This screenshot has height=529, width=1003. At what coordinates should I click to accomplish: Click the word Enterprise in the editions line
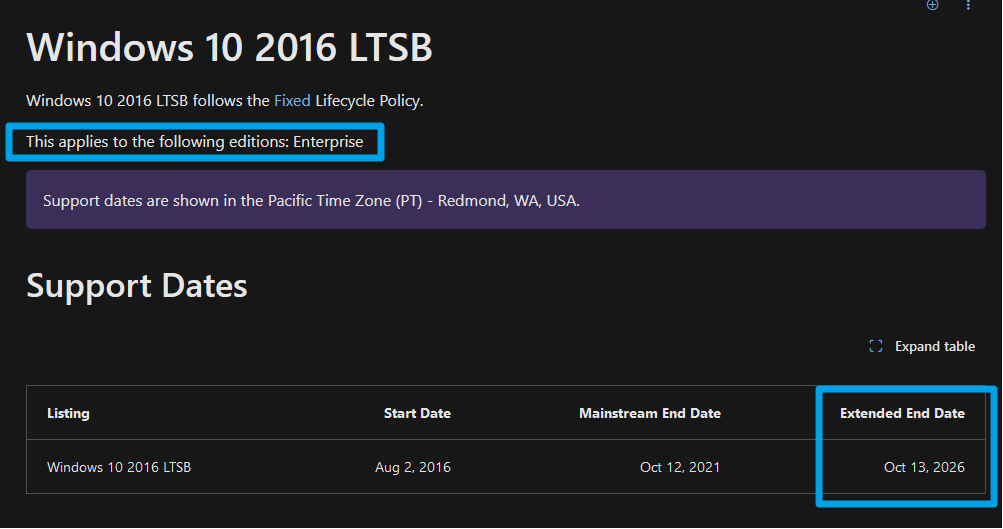click(328, 141)
